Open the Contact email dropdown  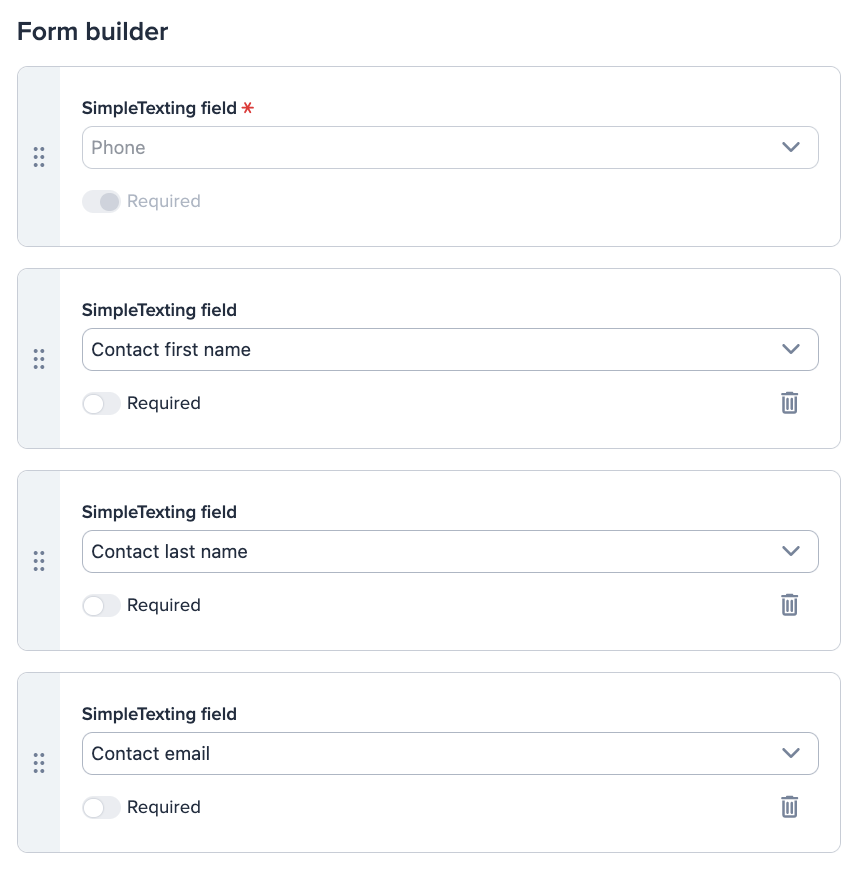450,754
